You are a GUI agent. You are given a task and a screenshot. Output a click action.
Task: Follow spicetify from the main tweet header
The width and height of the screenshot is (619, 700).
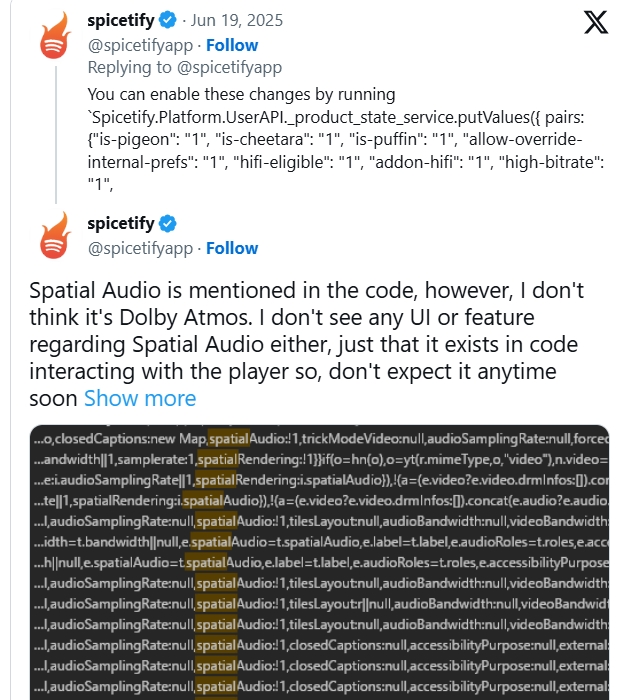(232, 248)
